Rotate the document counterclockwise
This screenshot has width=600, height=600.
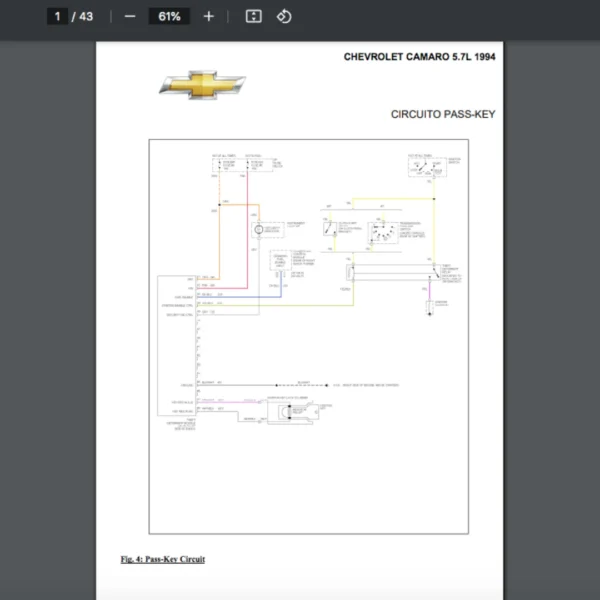point(284,16)
